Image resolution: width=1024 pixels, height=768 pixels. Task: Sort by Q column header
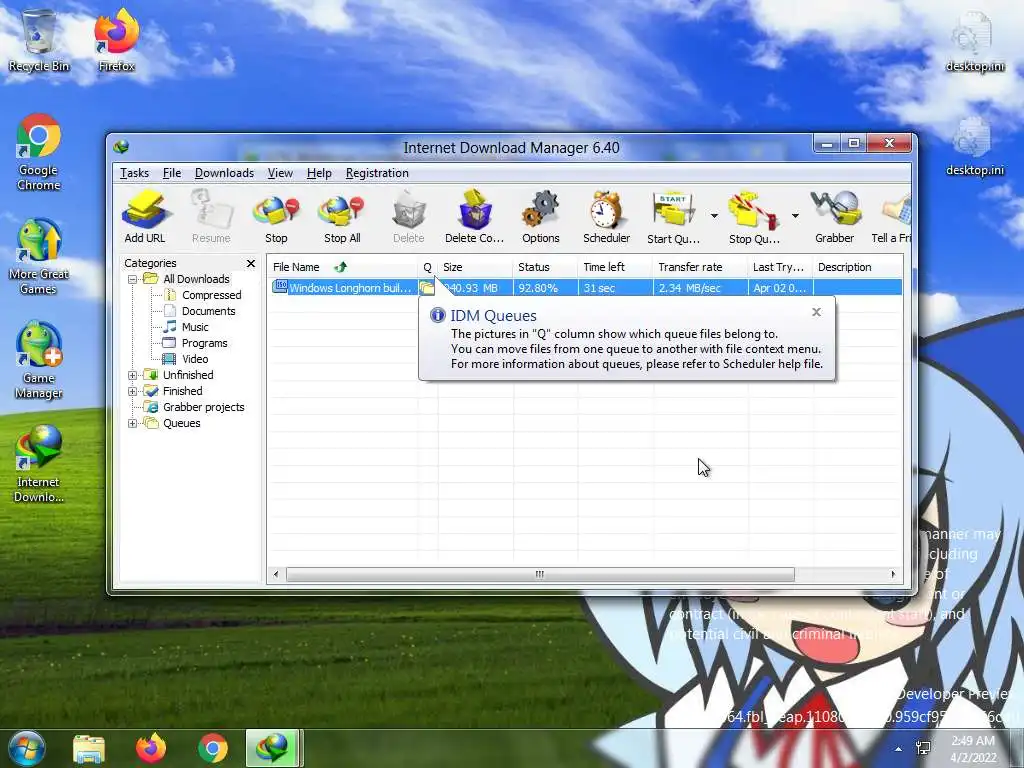(x=428, y=267)
